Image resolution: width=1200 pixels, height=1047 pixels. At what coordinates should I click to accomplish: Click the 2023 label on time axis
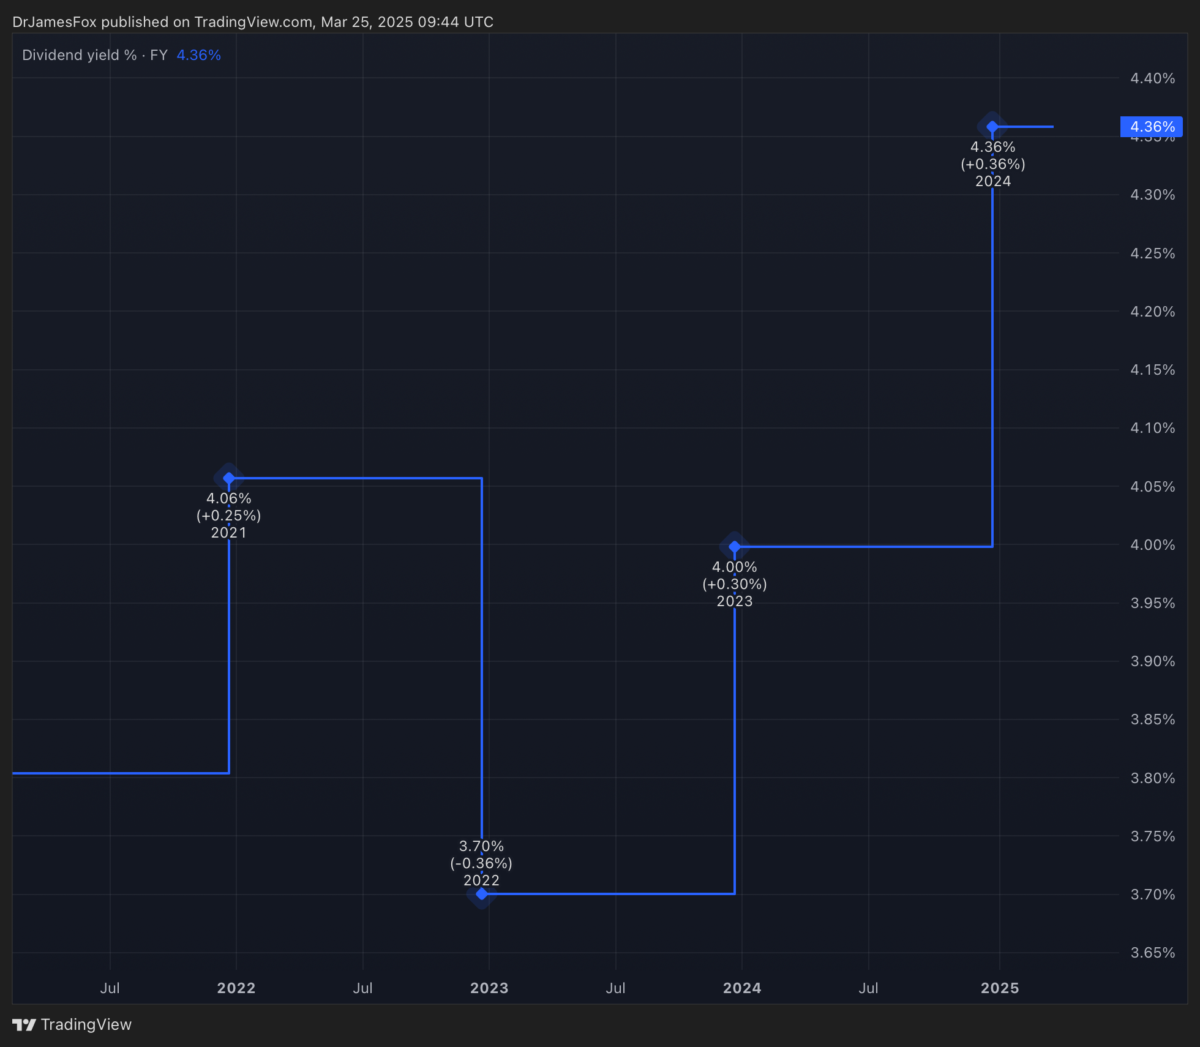point(489,988)
